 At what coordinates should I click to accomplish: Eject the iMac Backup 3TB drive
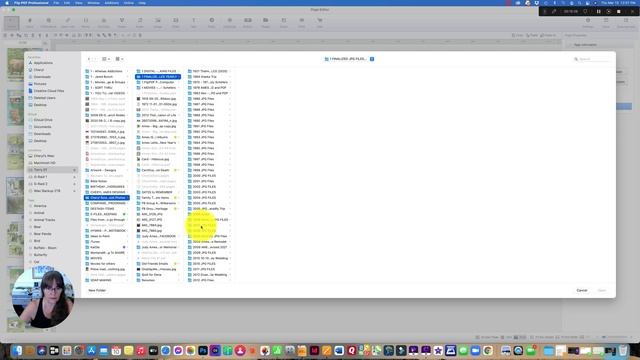tap(74, 191)
